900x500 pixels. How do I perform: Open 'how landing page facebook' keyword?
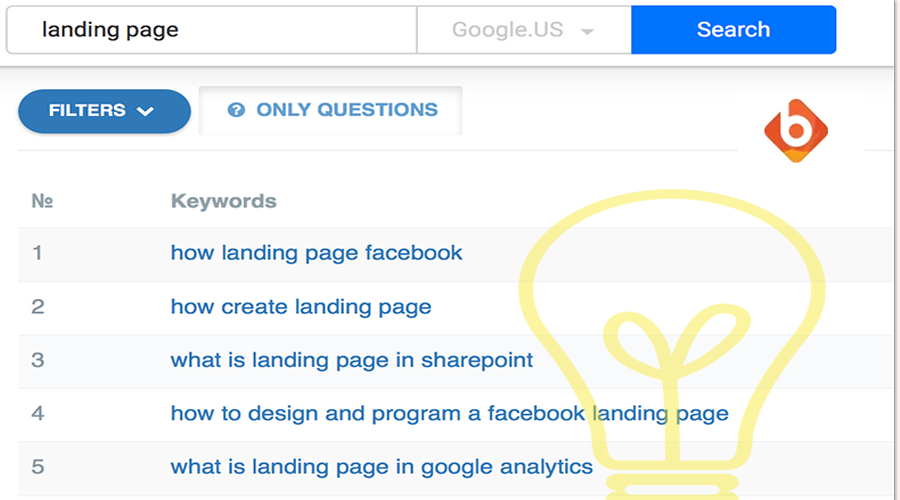(316, 253)
